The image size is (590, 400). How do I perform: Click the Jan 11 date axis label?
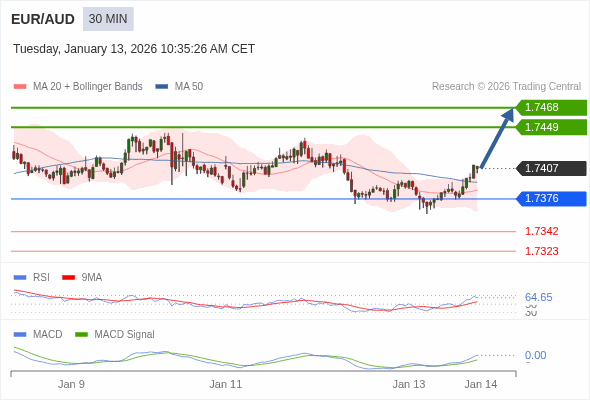point(226,385)
